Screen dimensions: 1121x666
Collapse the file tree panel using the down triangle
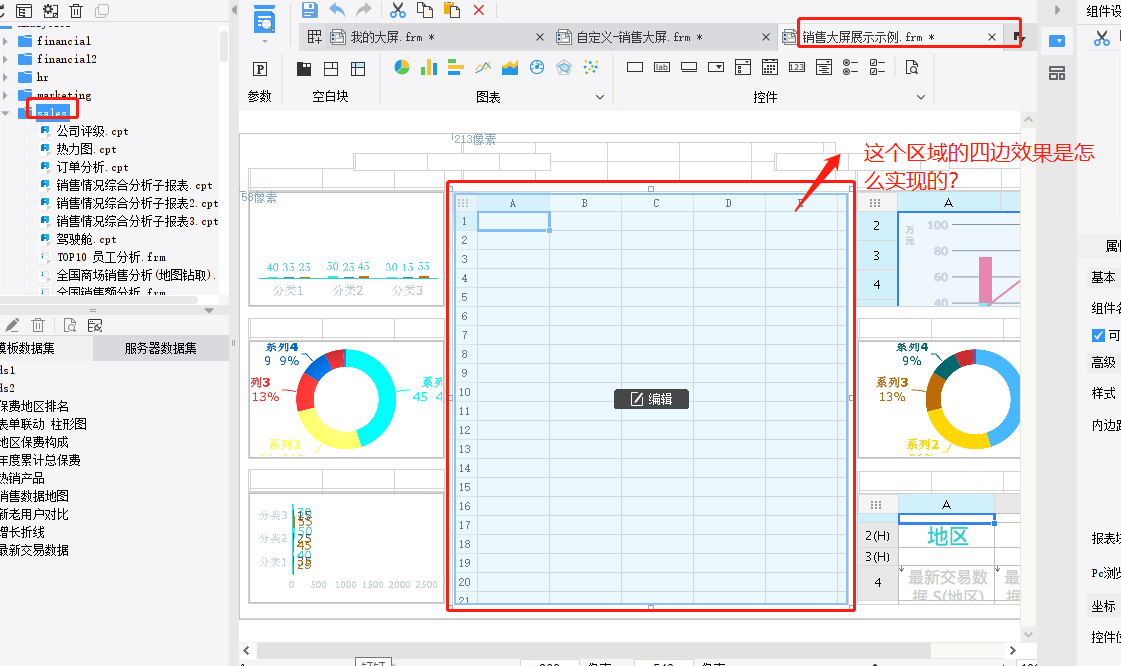pyautogui.click(x=209, y=310)
